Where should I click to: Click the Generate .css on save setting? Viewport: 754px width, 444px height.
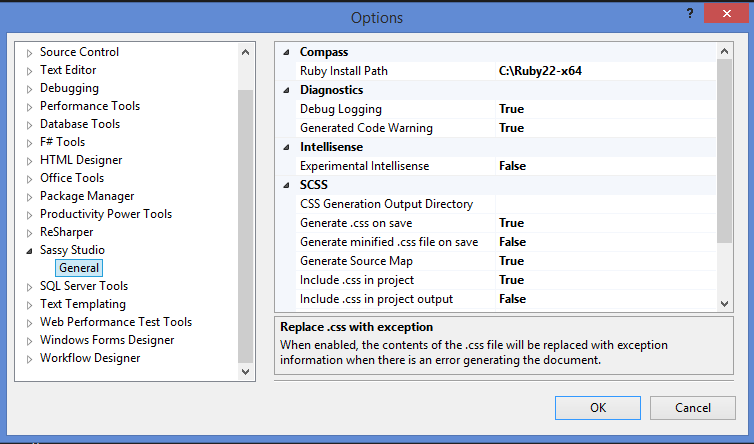click(x=356, y=223)
